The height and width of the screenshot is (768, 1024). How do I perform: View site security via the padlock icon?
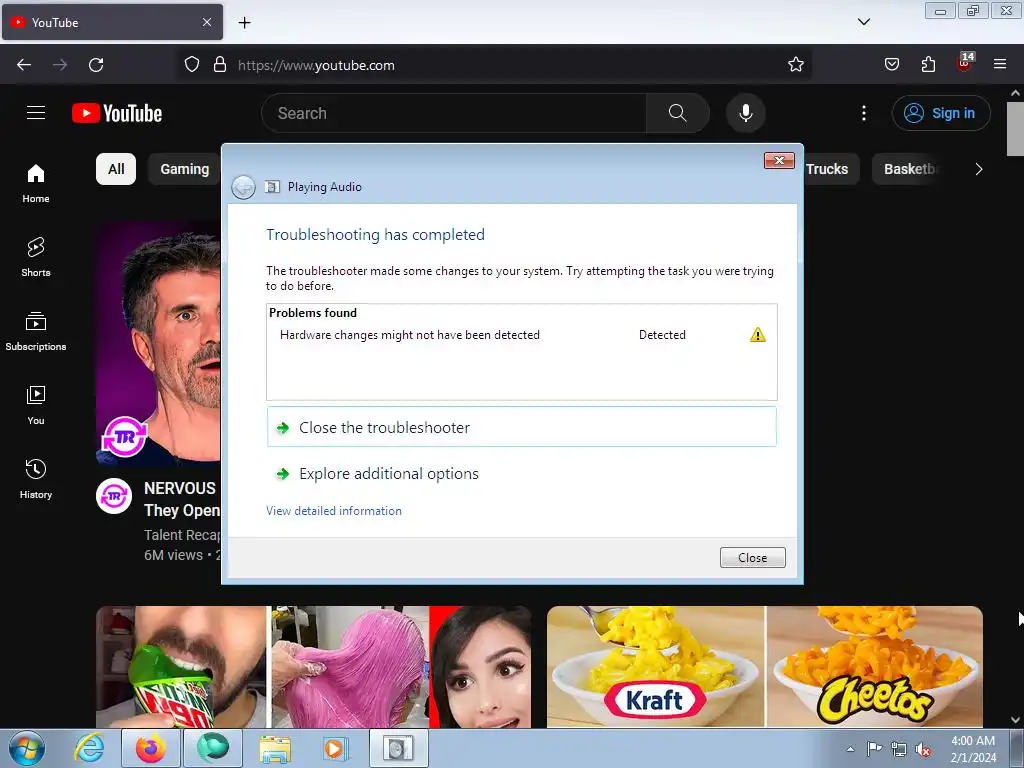220,65
